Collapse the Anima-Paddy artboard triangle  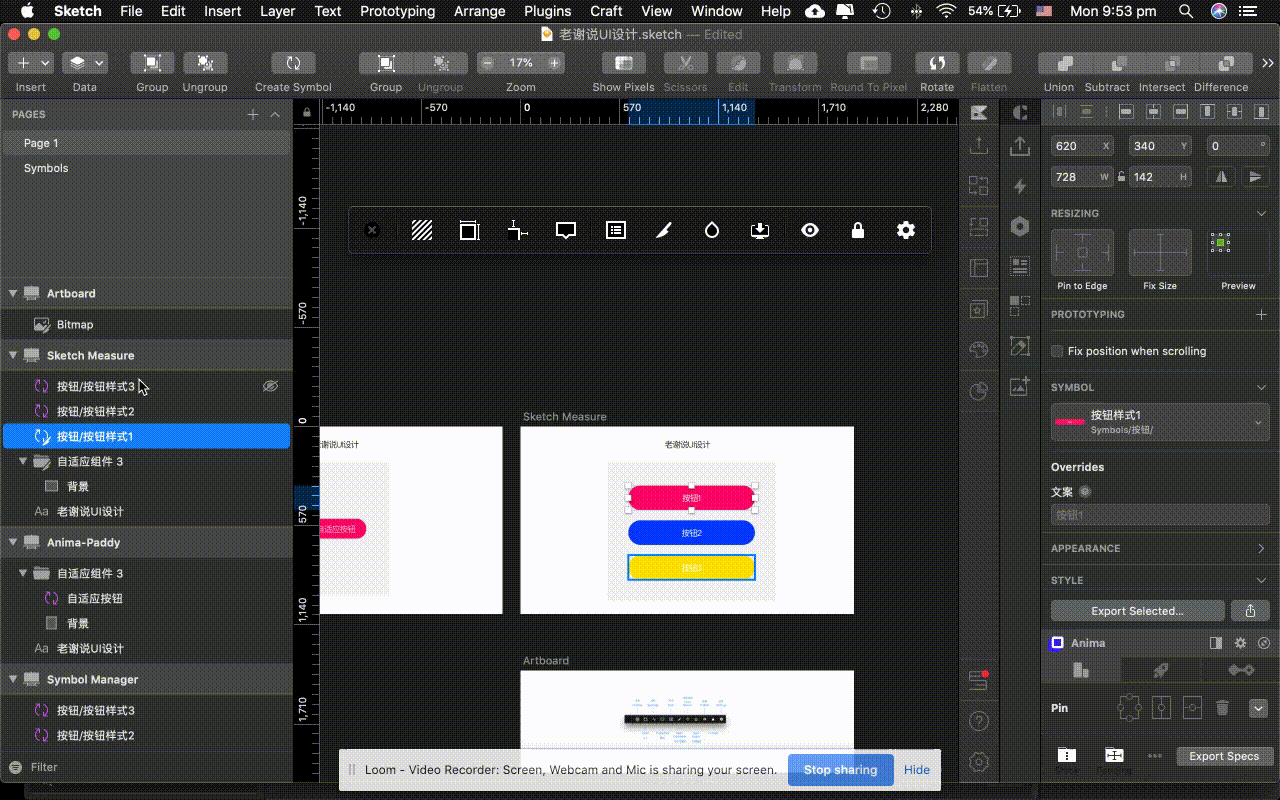[13, 542]
